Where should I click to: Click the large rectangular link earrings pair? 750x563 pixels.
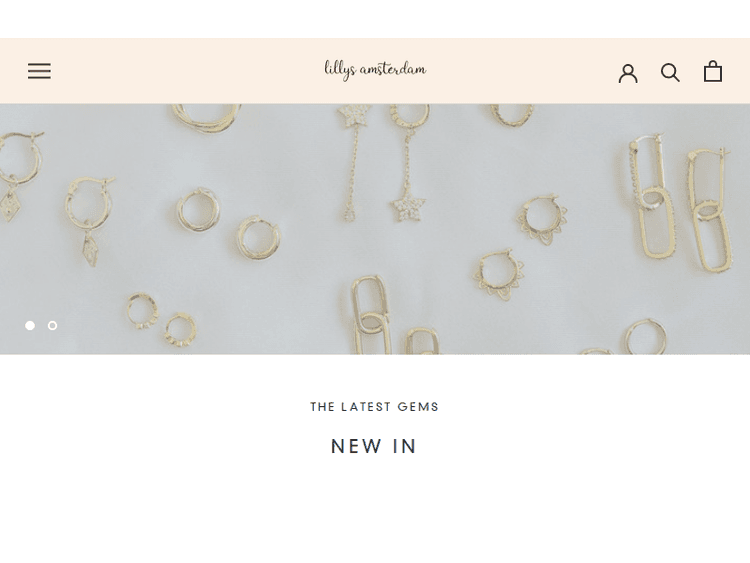pos(680,203)
